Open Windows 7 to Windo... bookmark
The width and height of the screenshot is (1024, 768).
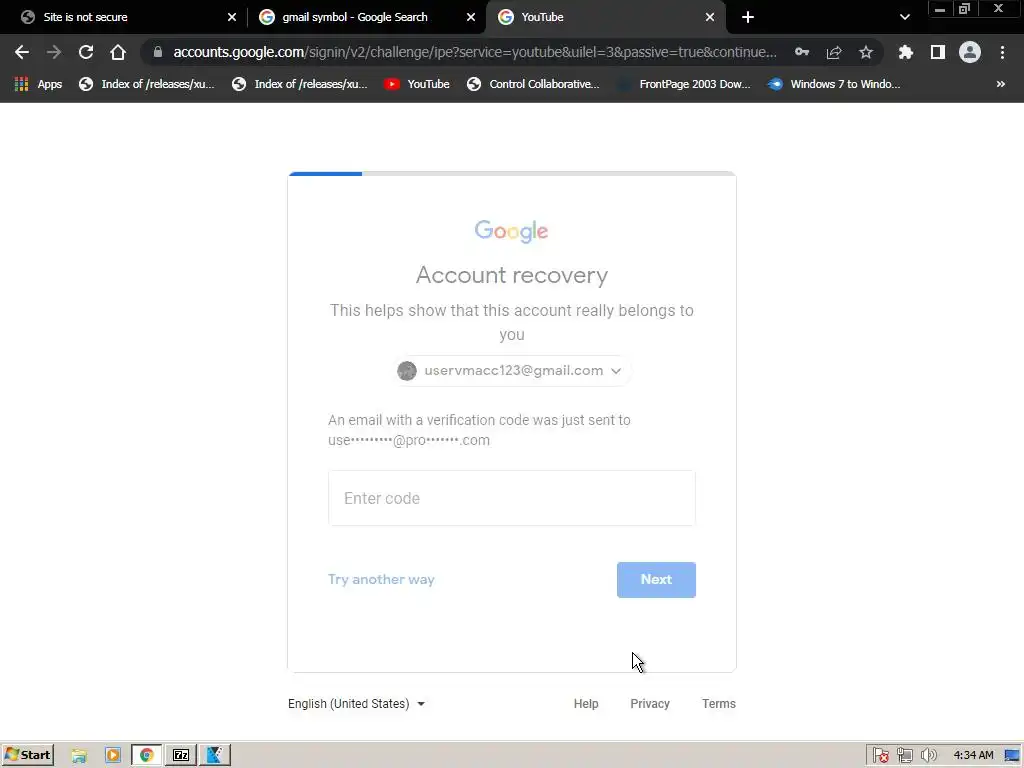click(x=834, y=84)
